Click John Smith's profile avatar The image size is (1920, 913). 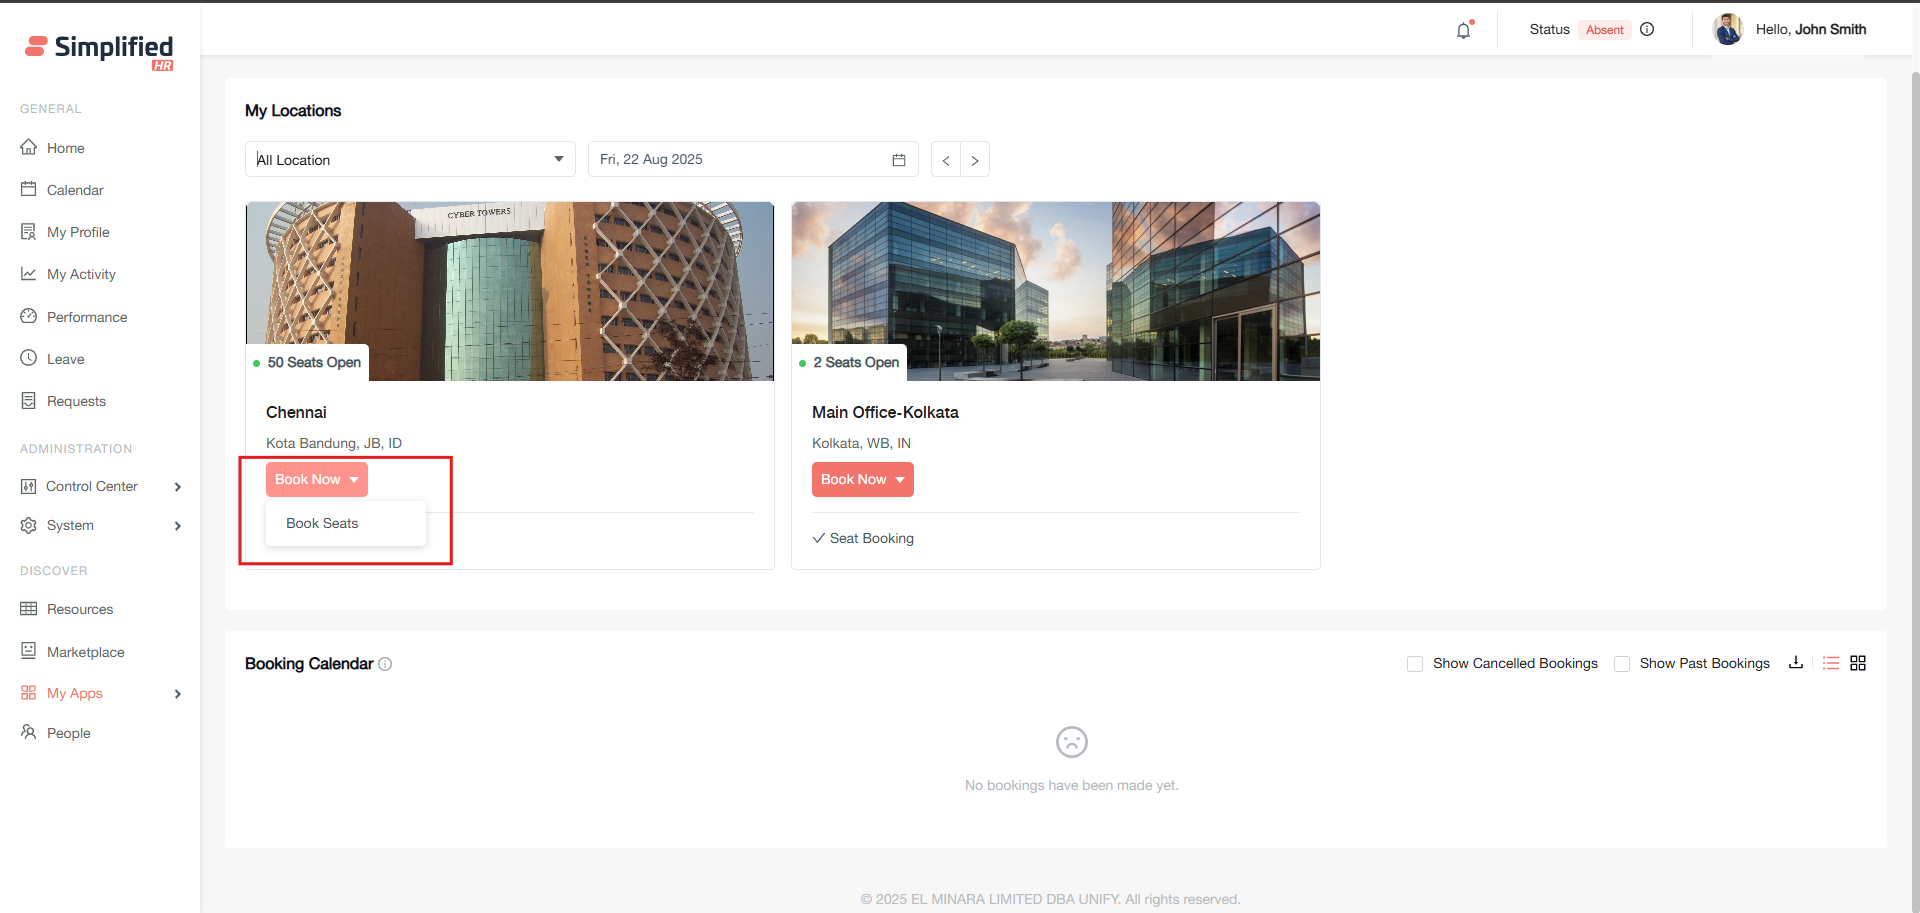[1727, 29]
